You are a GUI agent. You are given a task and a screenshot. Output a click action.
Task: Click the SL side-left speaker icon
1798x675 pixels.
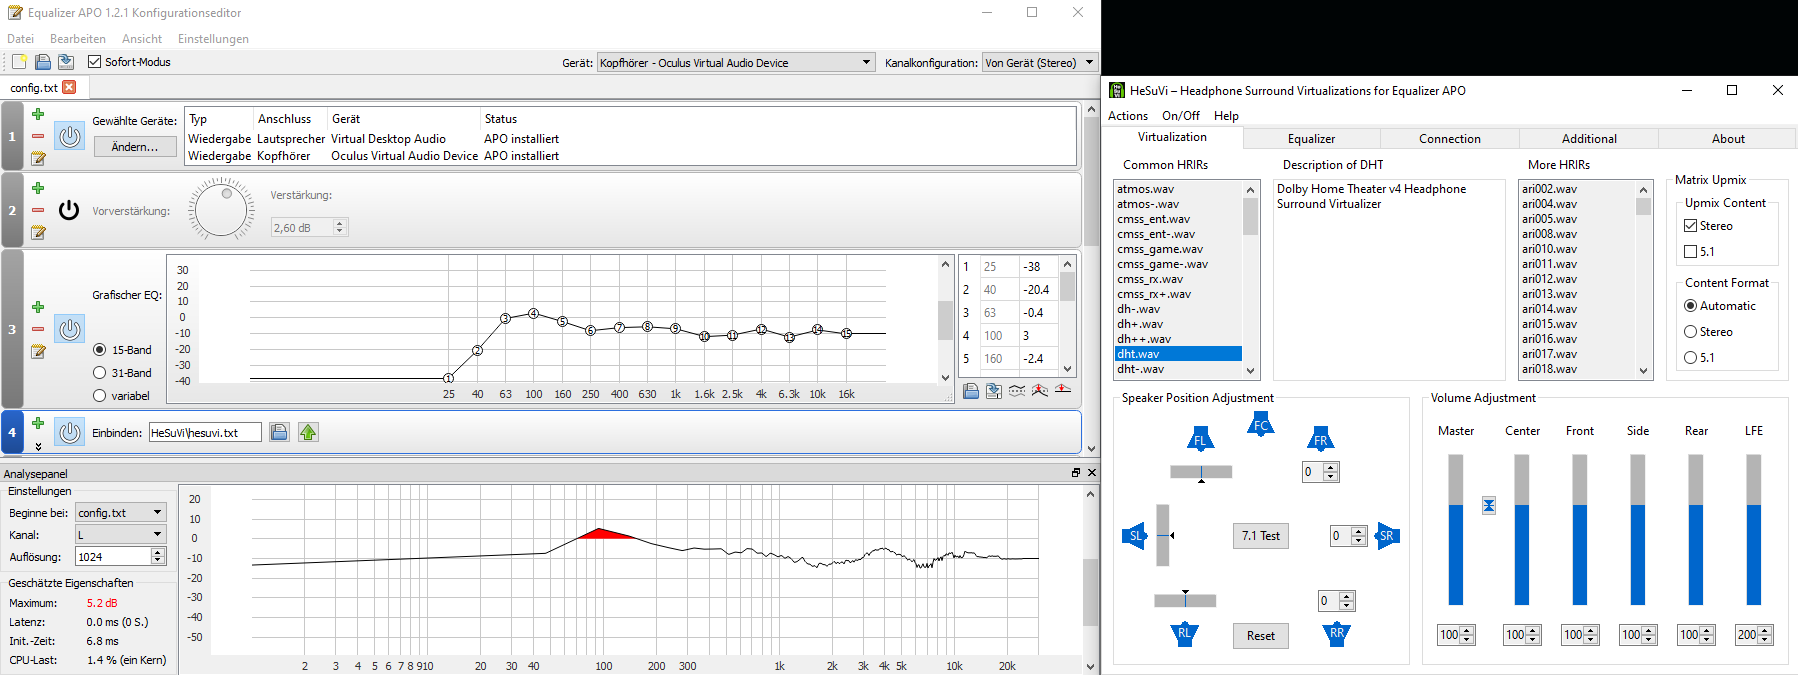pos(1134,536)
